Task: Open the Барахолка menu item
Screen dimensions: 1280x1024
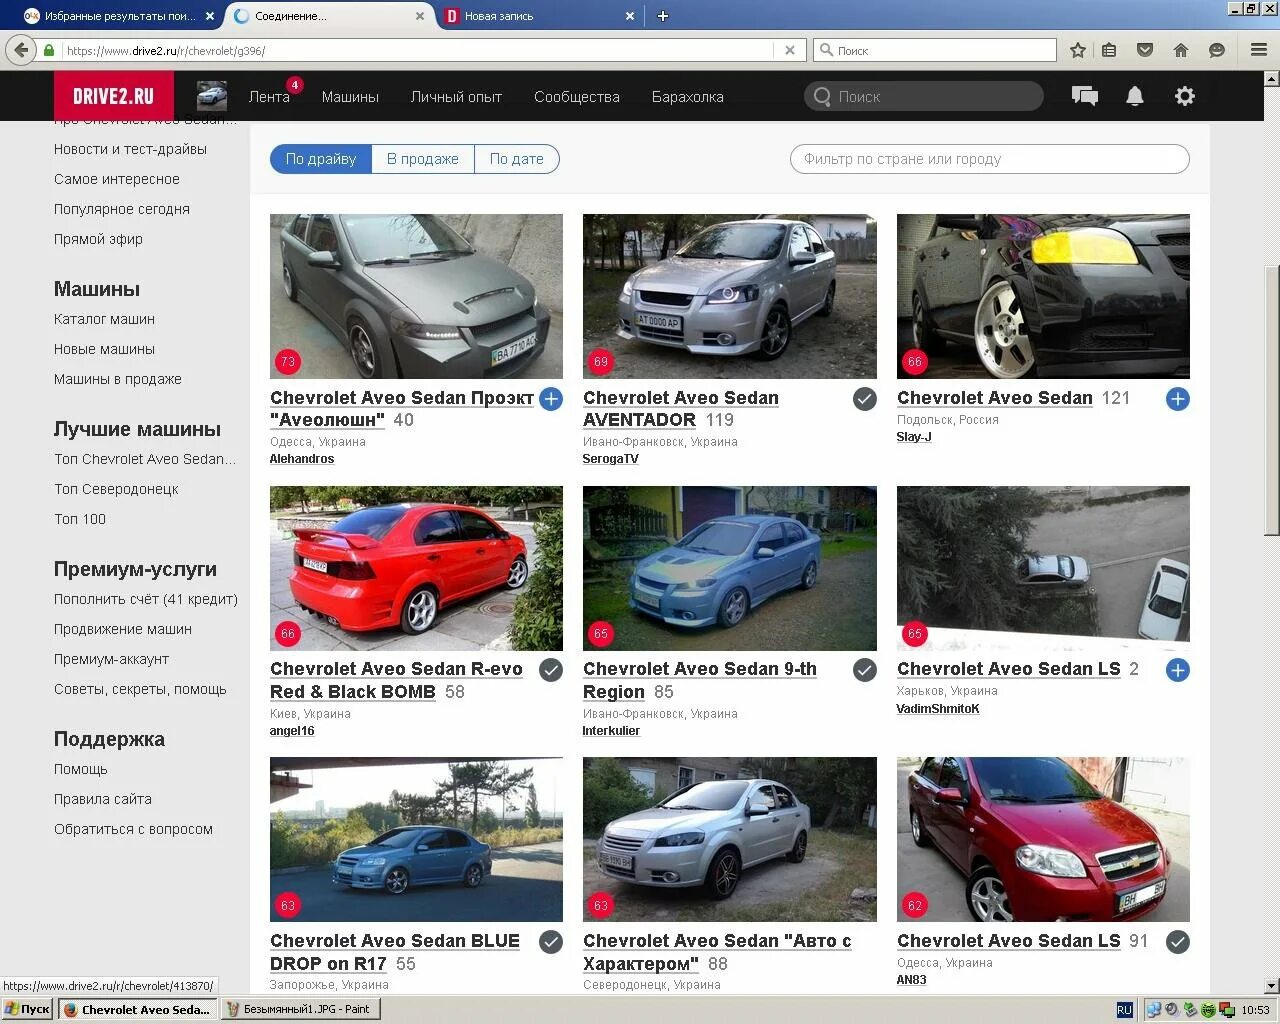Action: 688,97
